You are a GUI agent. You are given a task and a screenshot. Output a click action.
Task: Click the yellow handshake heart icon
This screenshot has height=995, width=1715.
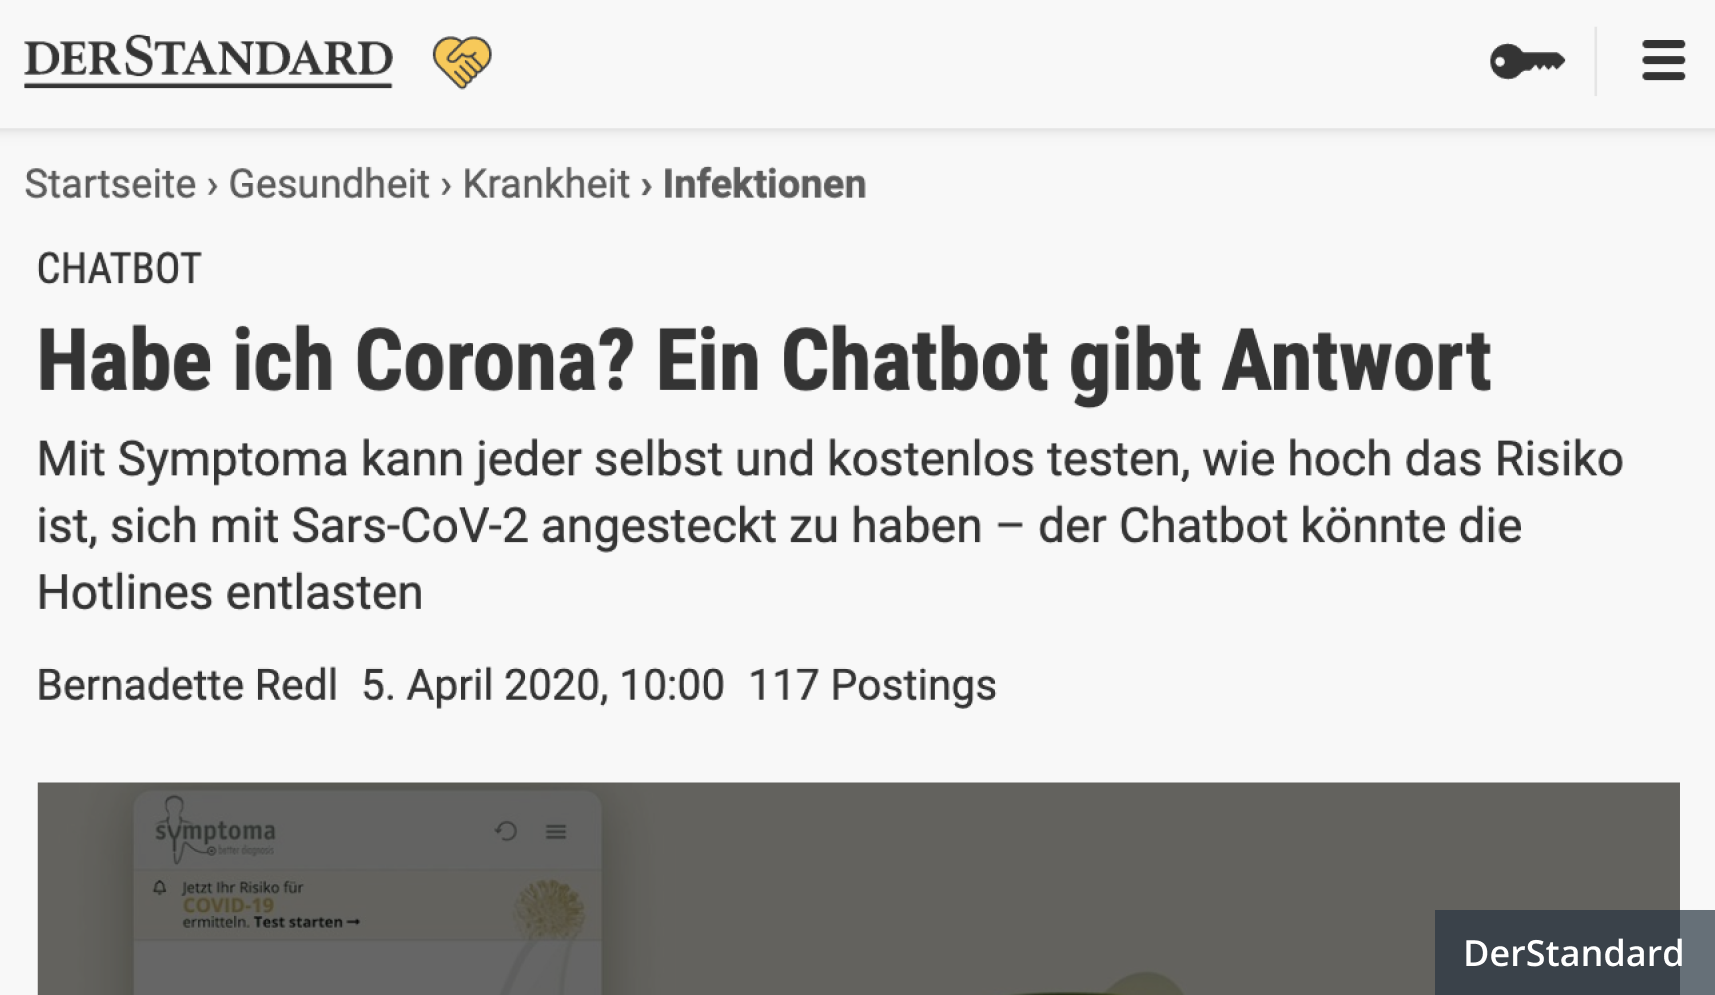coord(462,62)
